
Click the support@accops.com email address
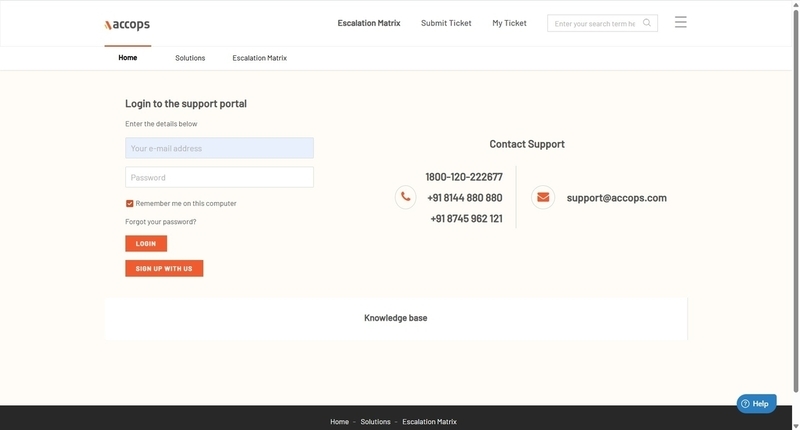coord(616,198)
